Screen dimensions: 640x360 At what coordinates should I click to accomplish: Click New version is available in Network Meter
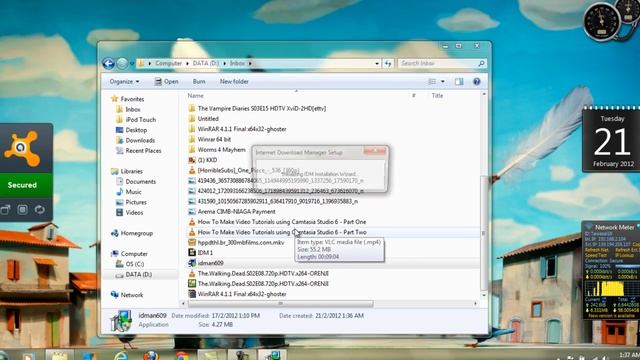611,316
